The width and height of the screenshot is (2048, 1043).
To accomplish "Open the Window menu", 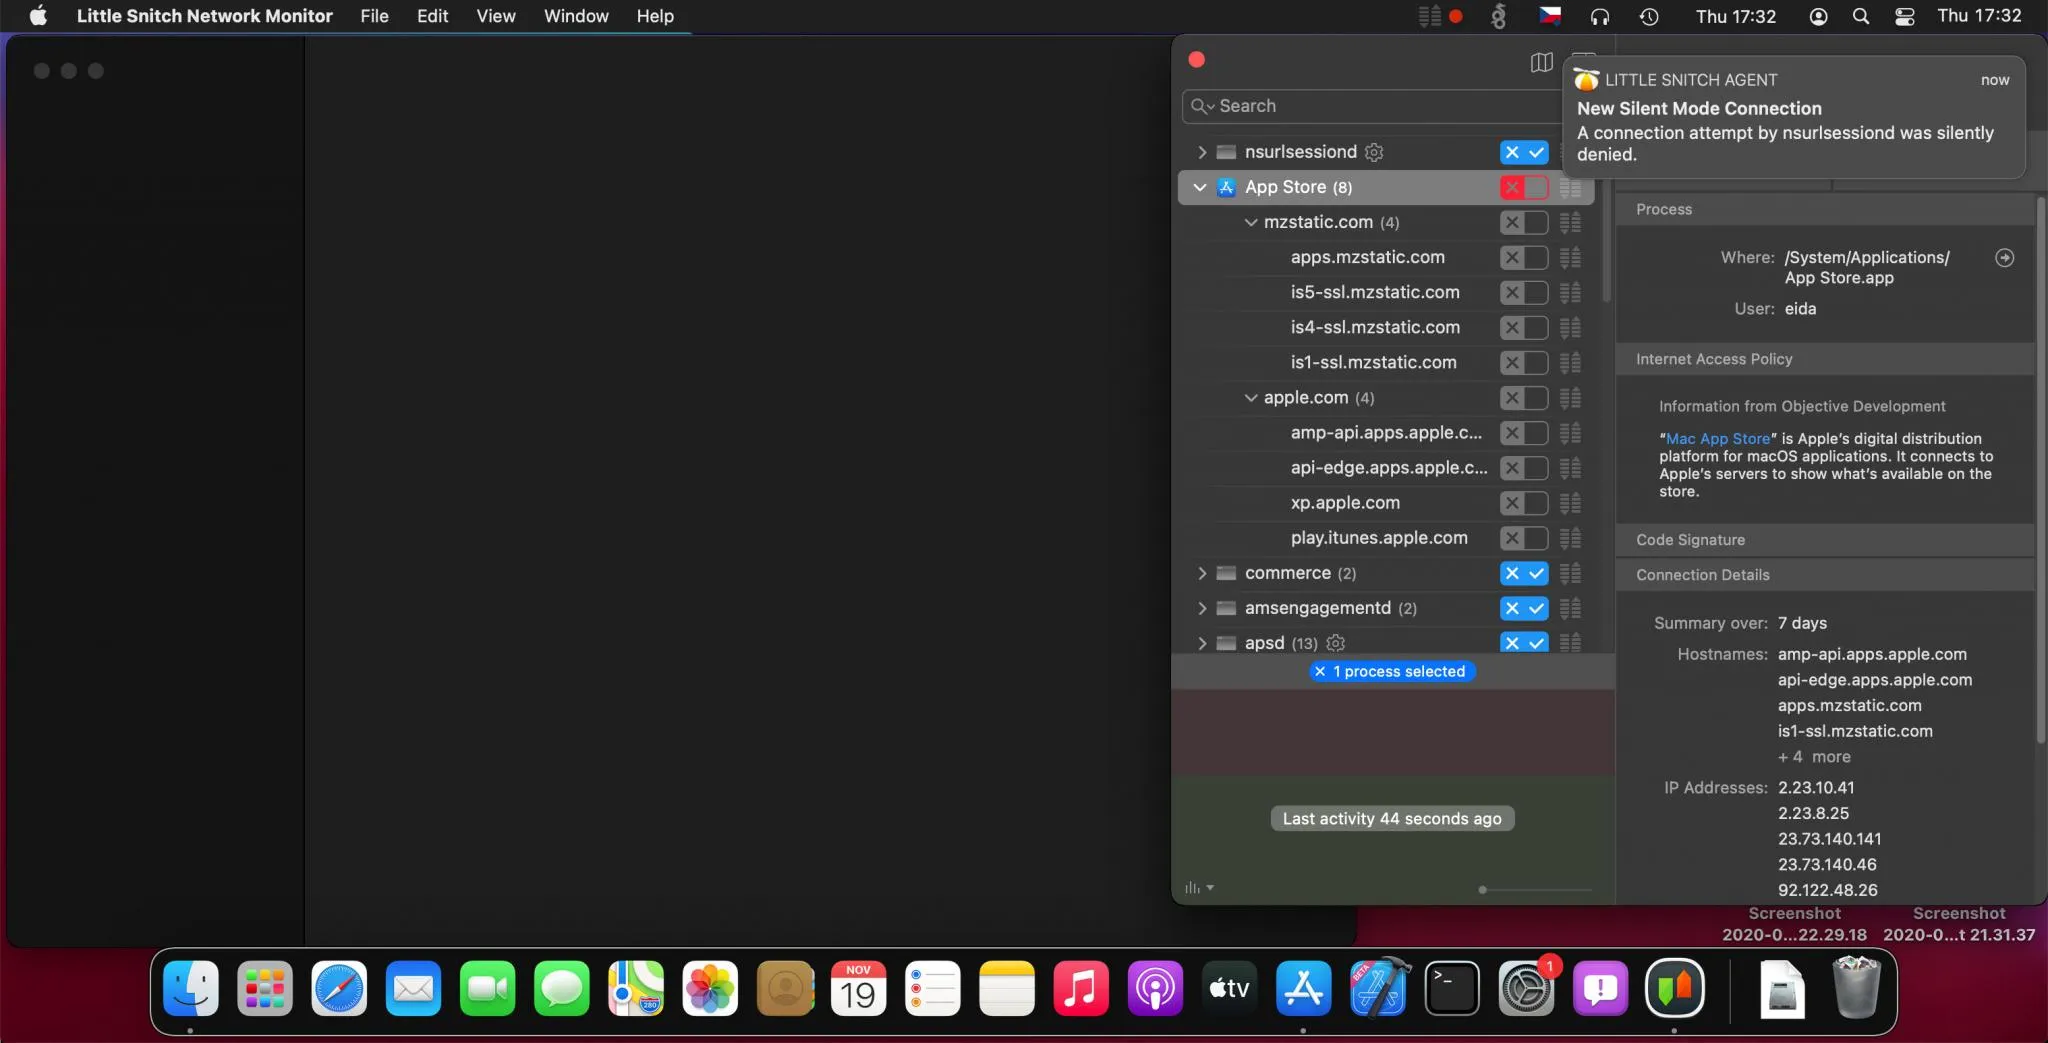I will pos(576,16).
